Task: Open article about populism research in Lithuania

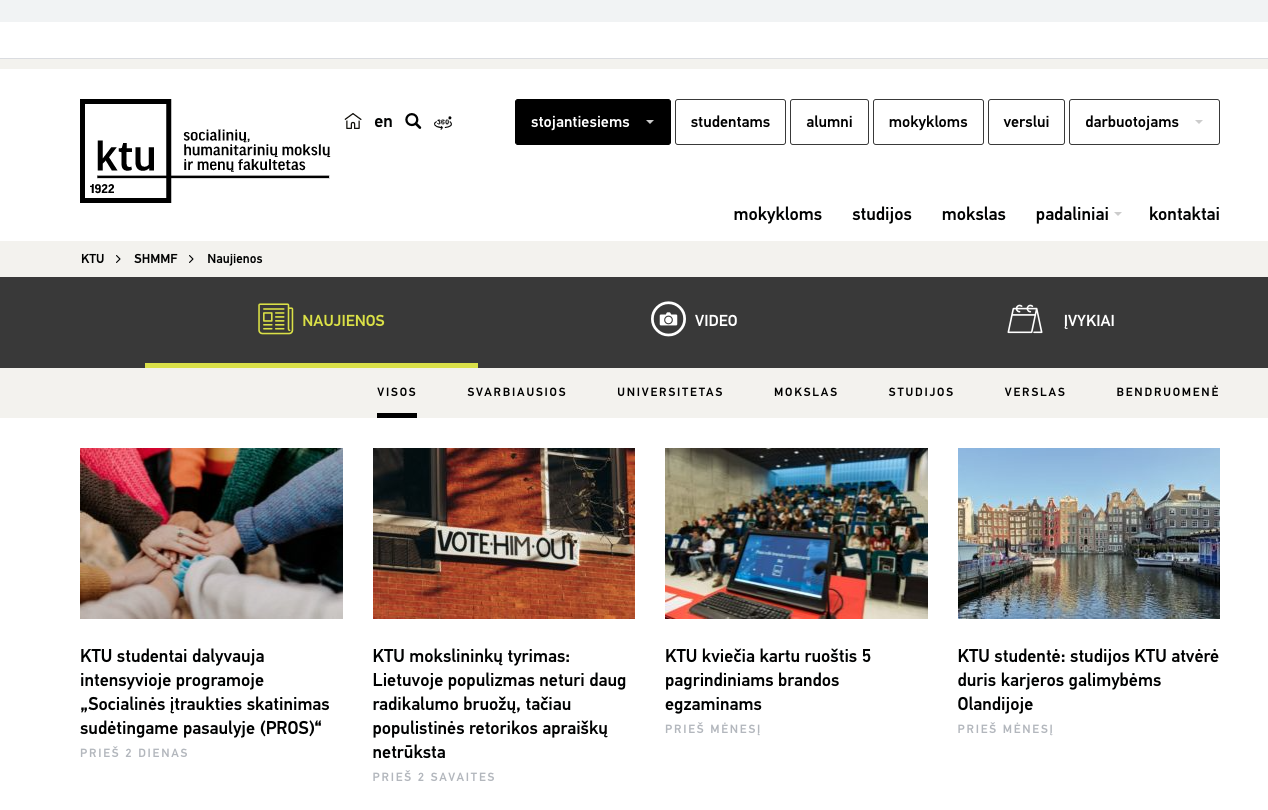Action: (x=500, y=704)
